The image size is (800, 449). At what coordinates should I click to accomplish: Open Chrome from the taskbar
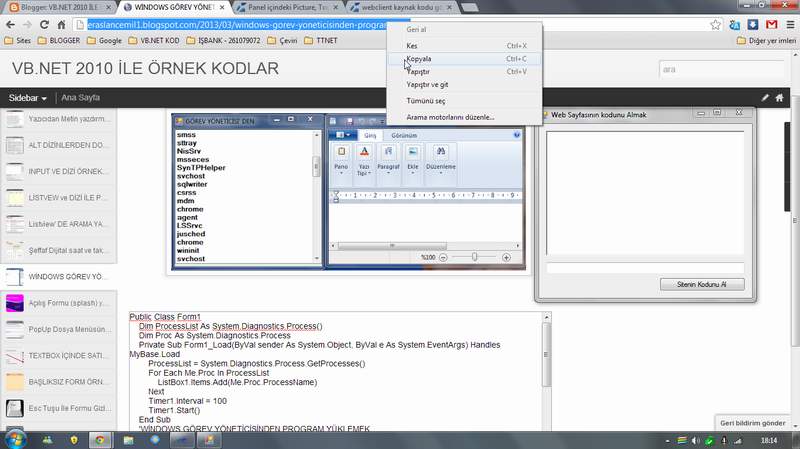pyautogui.click(x=100, y=440)
